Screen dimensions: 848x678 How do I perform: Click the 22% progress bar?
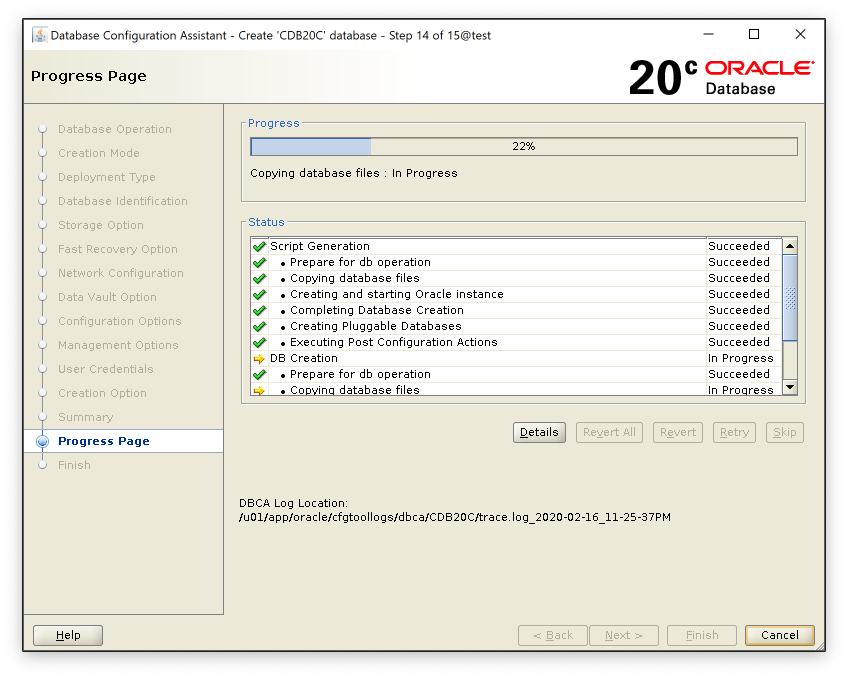523,146
